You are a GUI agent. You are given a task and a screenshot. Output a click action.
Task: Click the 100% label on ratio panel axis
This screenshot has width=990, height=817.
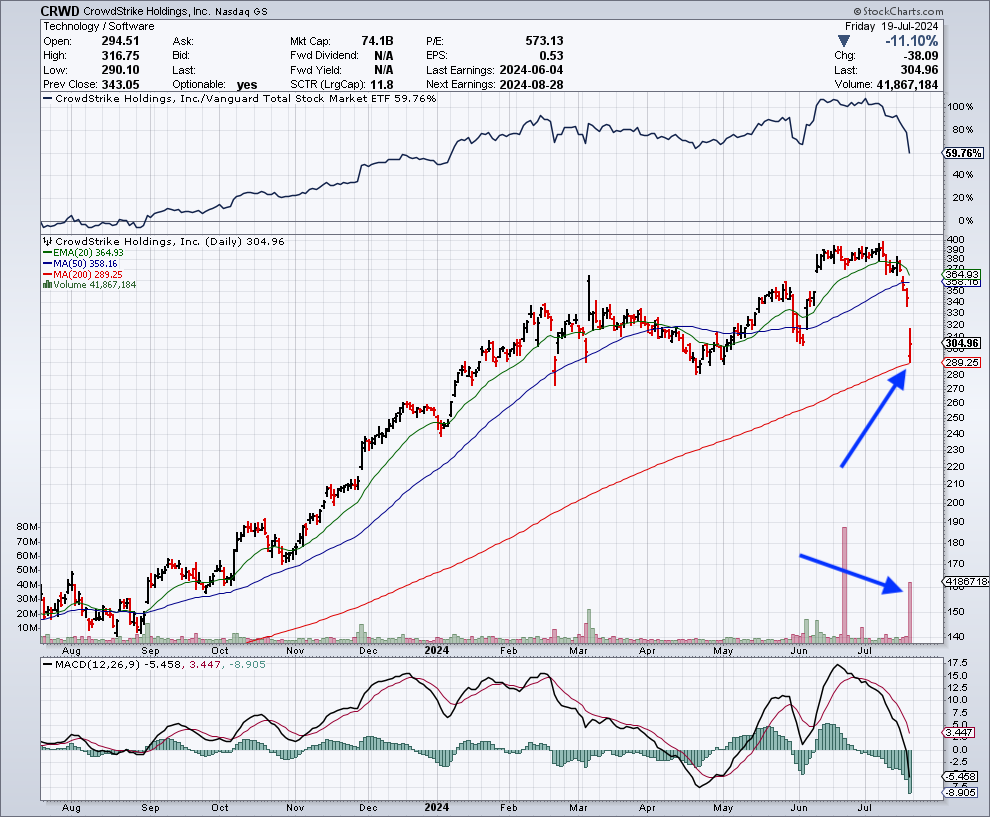[x=960, y=107]
